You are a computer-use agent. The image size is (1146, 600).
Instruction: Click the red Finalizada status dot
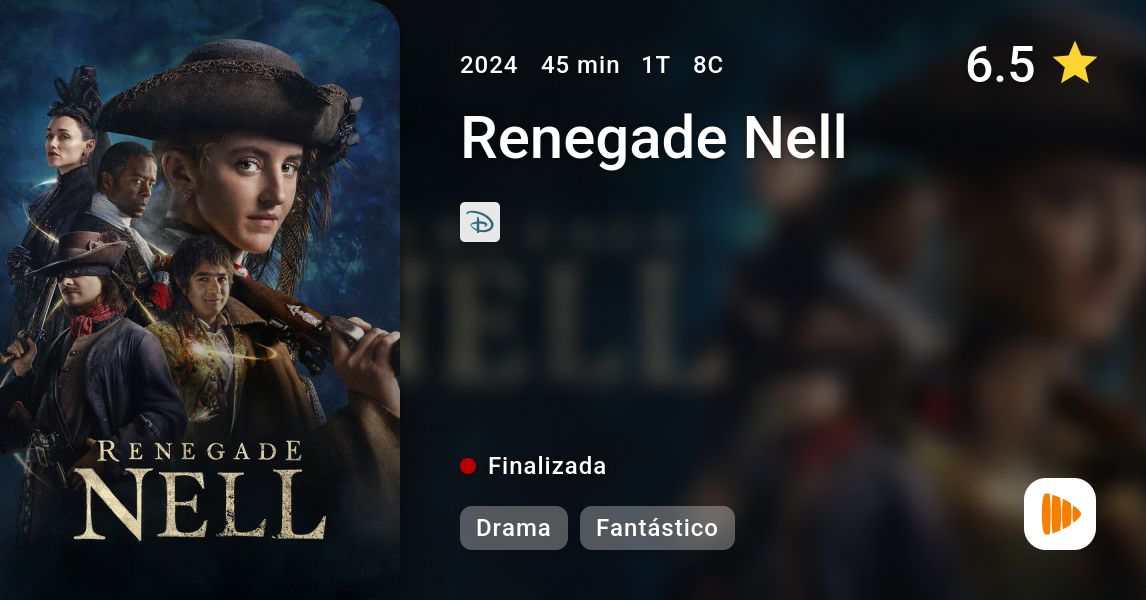(468, 466)
